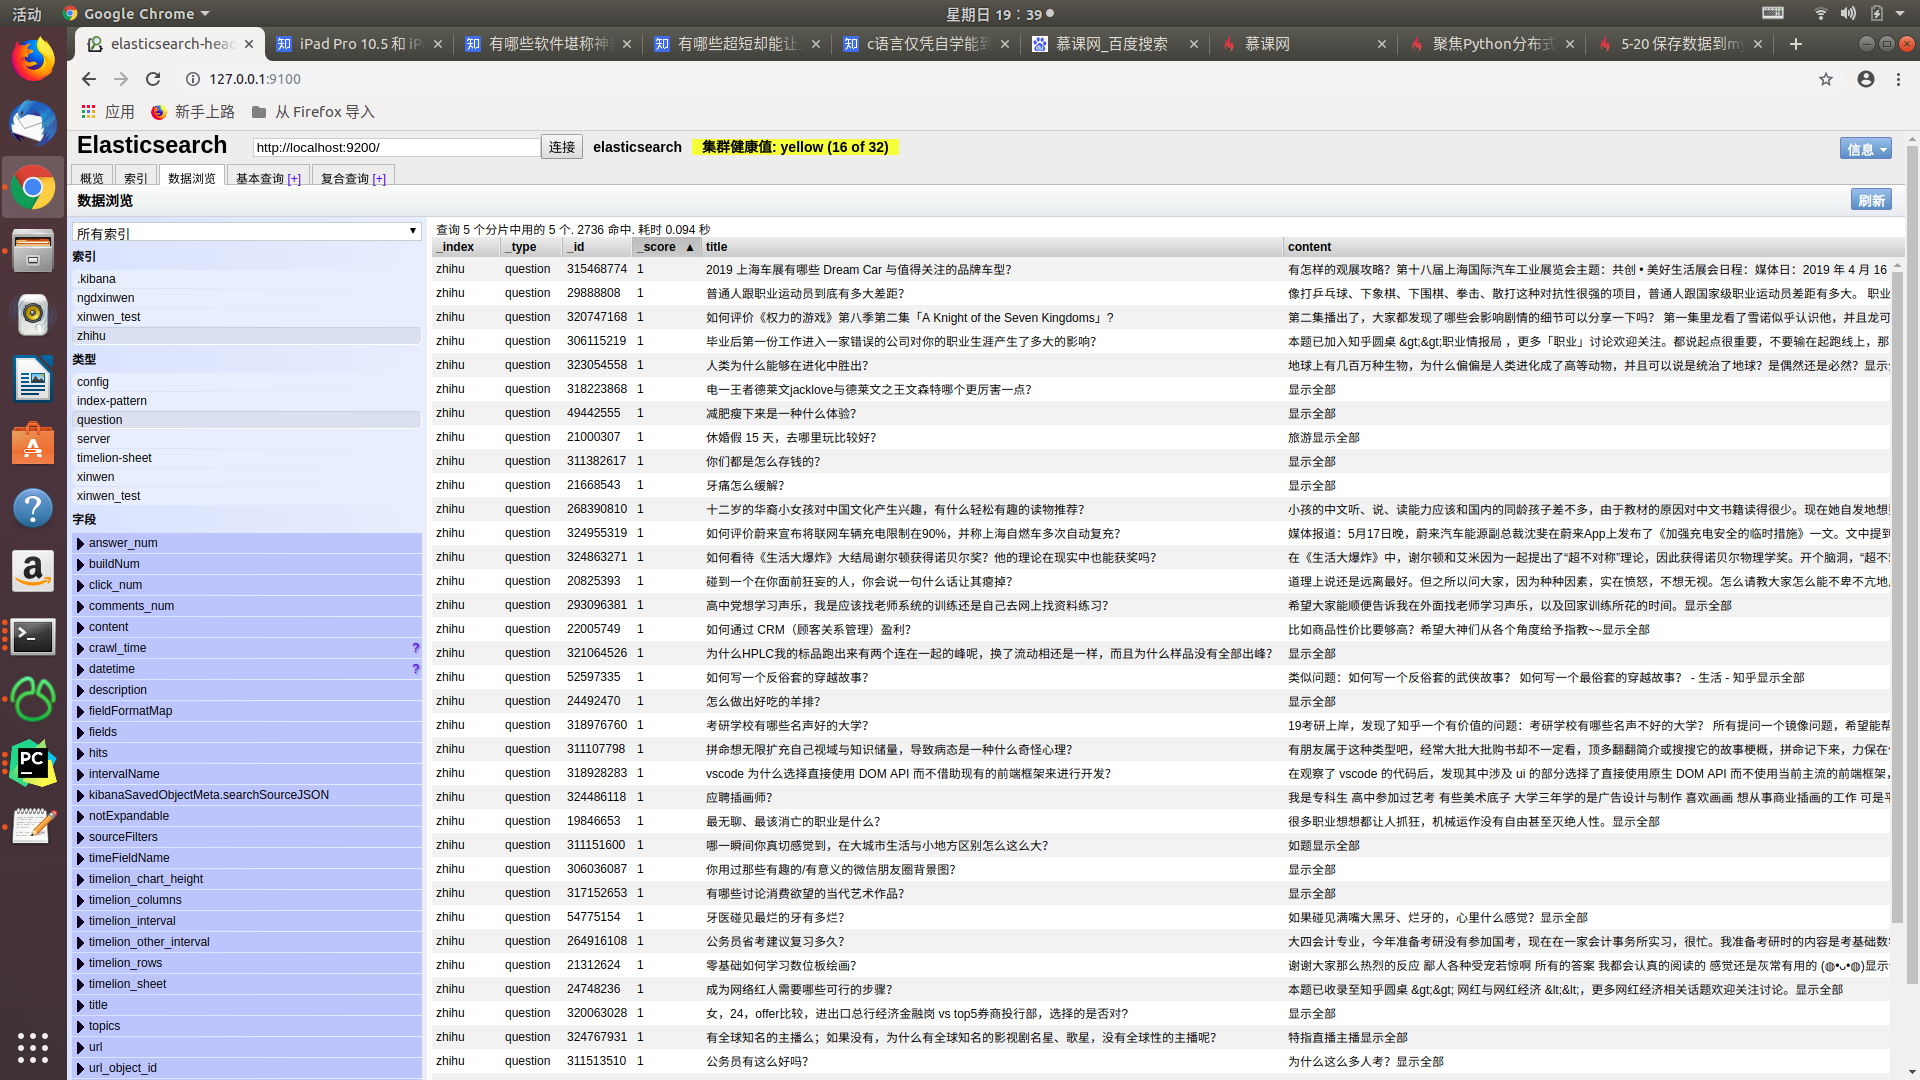
Task: Expand the title field filter
Action: click(x=81, y=1005)
